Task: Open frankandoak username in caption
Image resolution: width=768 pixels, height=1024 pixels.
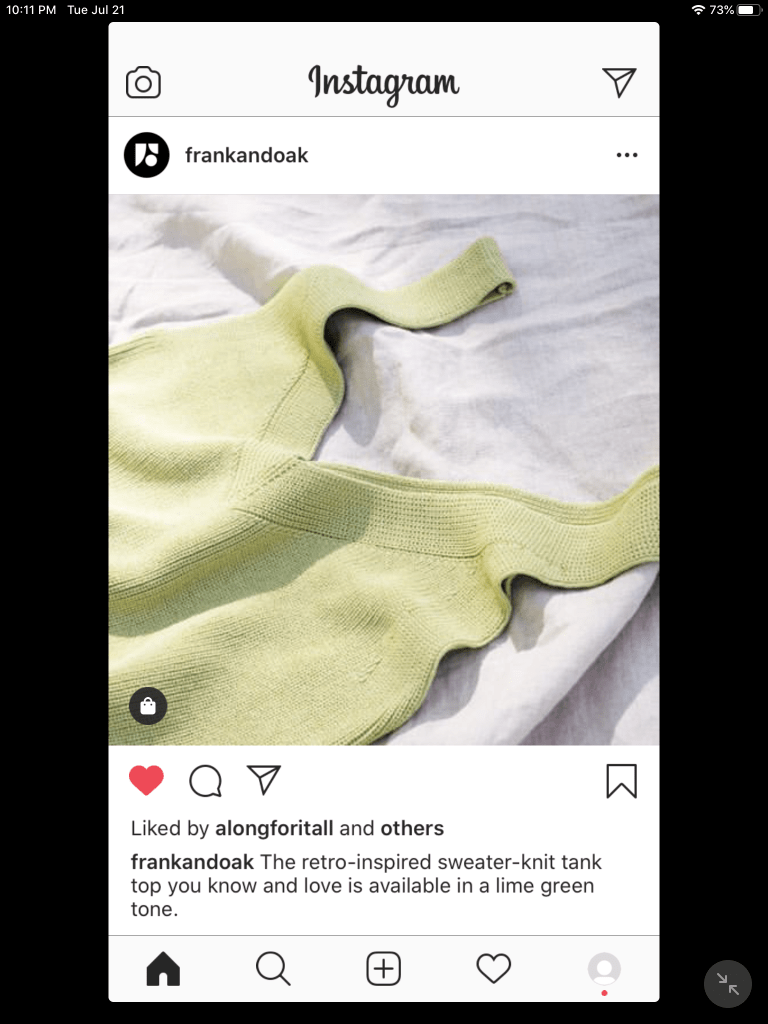Action: pos(192,862)
